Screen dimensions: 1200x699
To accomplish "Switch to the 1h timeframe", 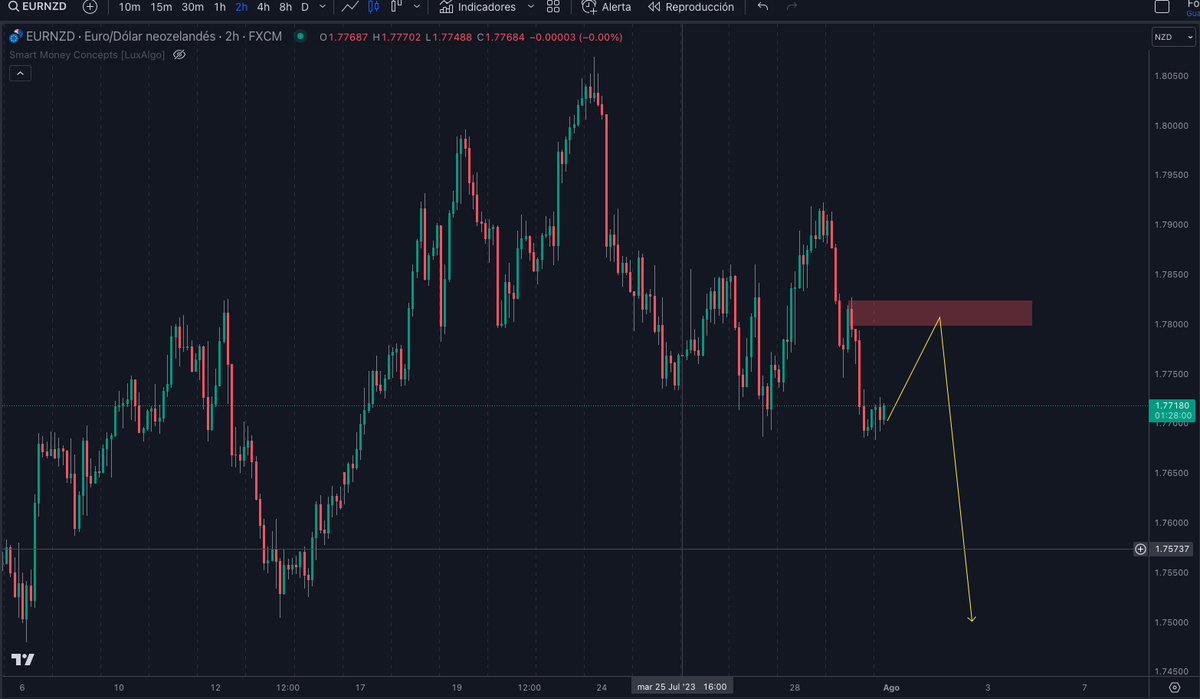I will (220, 7).
